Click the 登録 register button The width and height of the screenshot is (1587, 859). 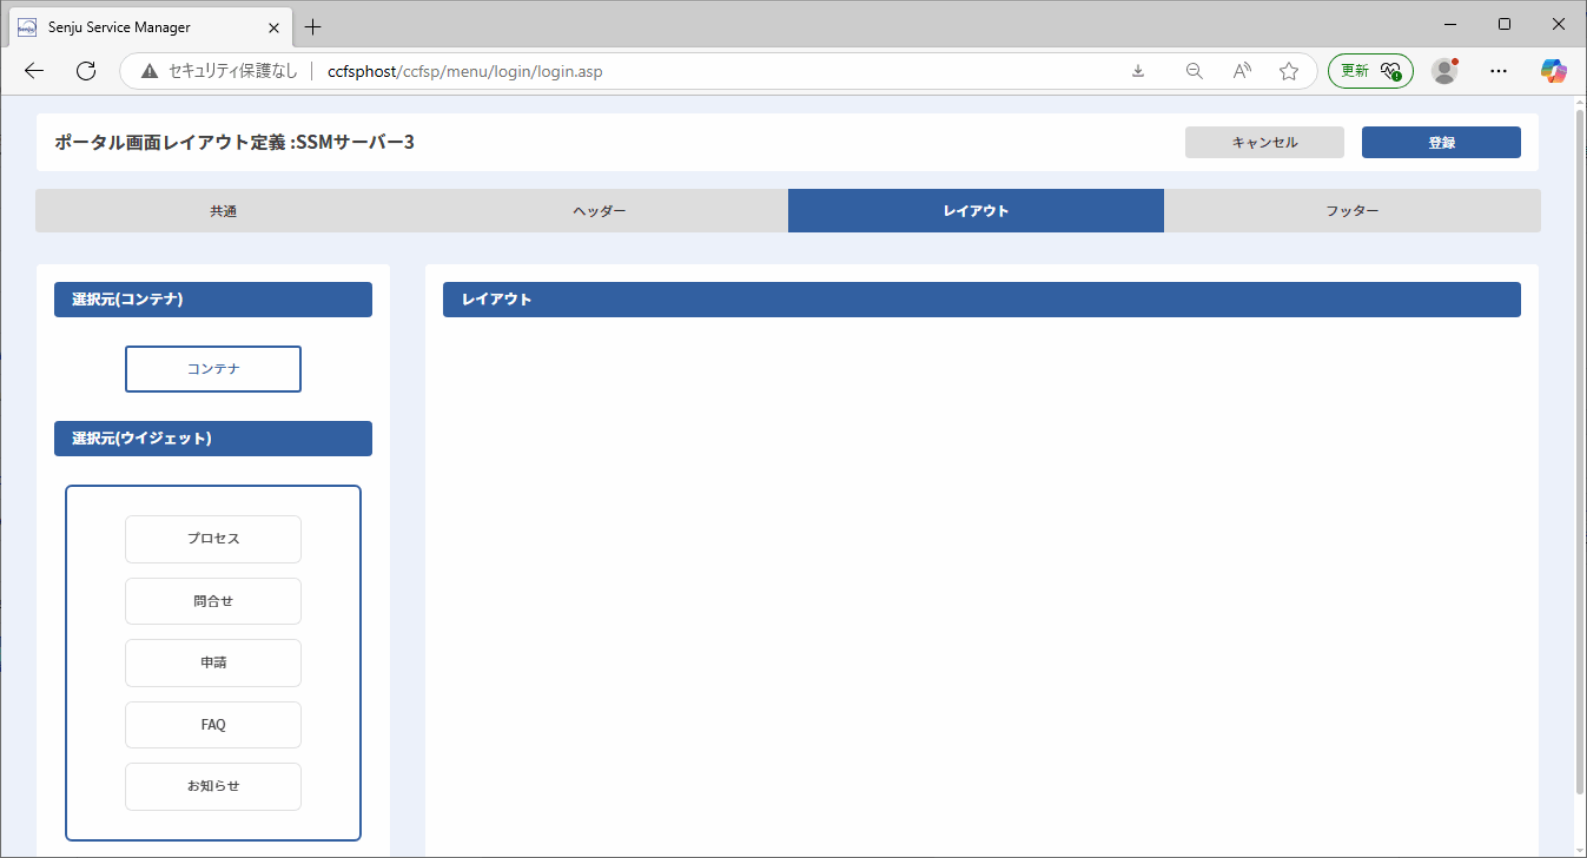point(1441,142)
